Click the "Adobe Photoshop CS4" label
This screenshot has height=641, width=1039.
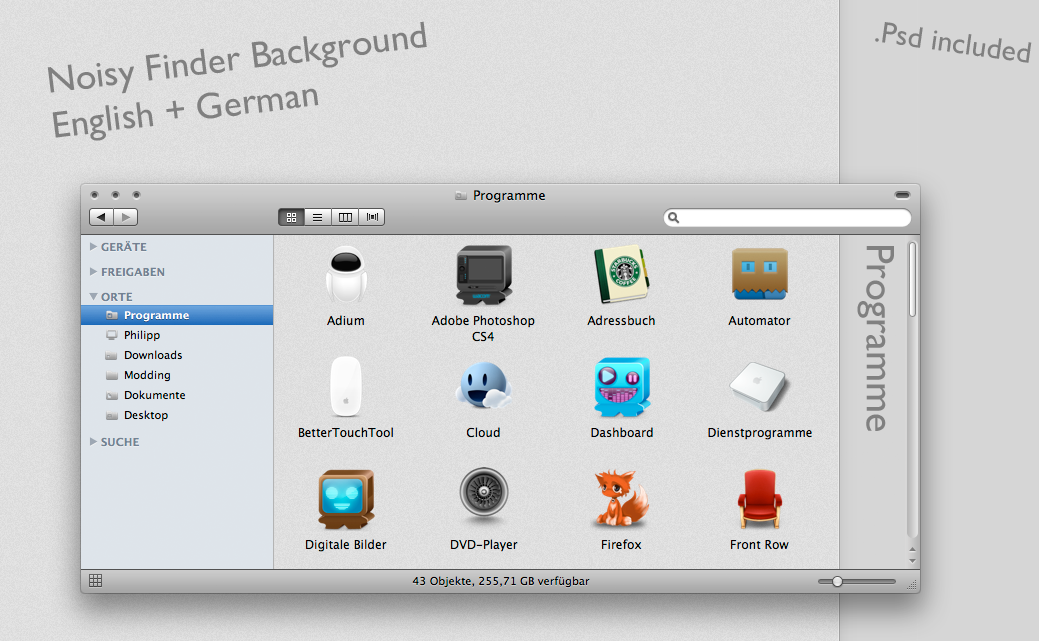tap(483, 328)
